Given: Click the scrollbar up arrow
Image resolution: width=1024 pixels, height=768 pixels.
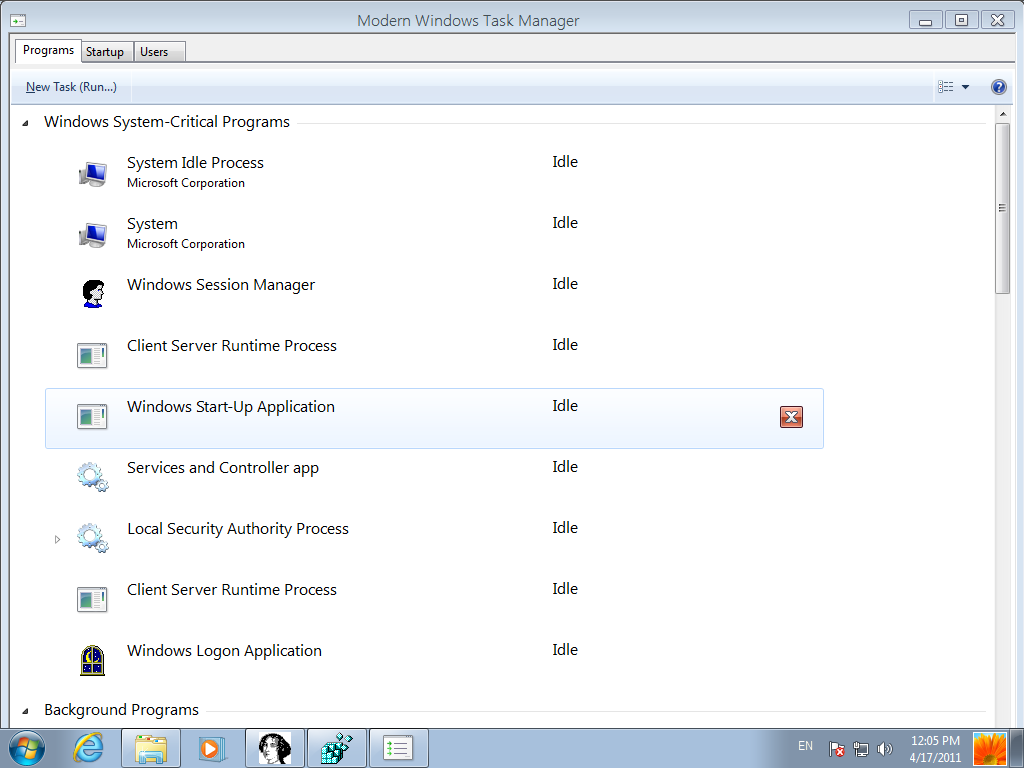Looking at the screenshot, I should (x=1002, y=114).
